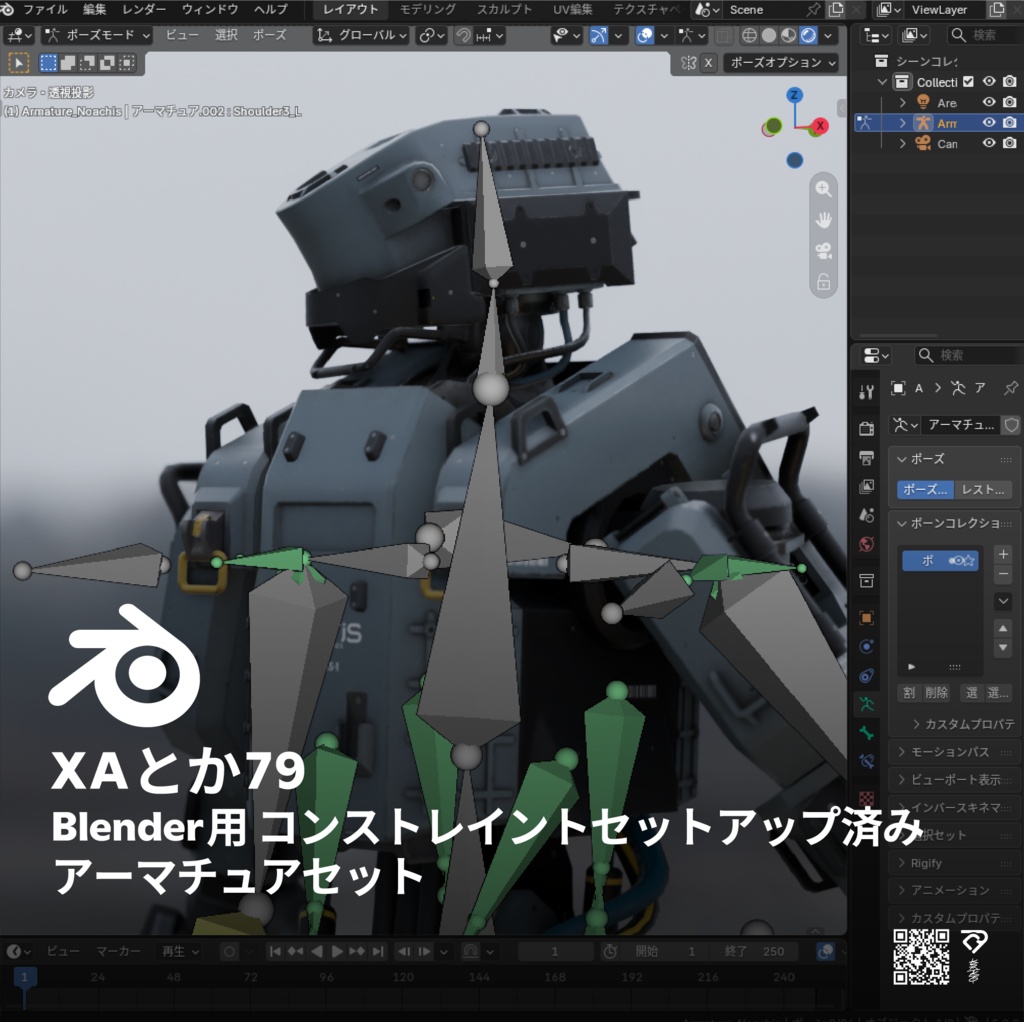Open the 編集 menu
This screenshot has height=1022, width=1024.
click(95, 9)
